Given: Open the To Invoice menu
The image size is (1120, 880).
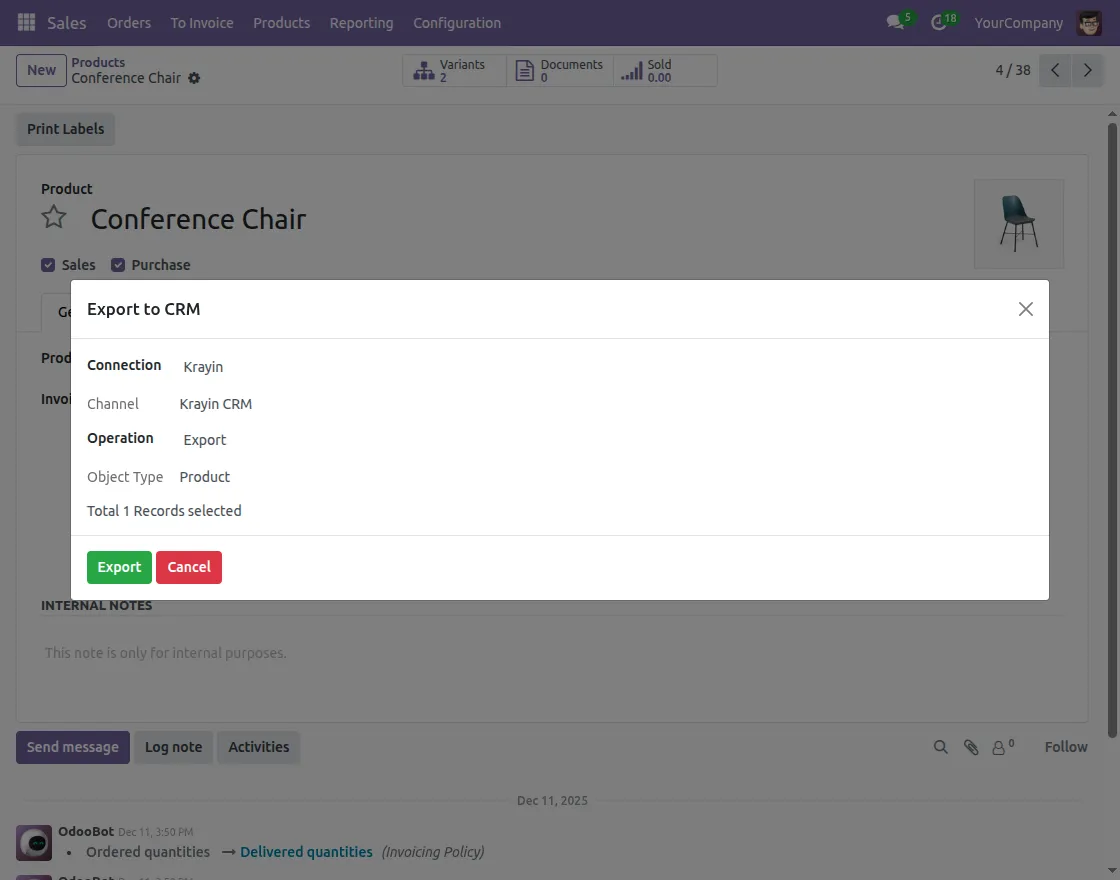Looking at the screenshot, I should pos(202,23).
